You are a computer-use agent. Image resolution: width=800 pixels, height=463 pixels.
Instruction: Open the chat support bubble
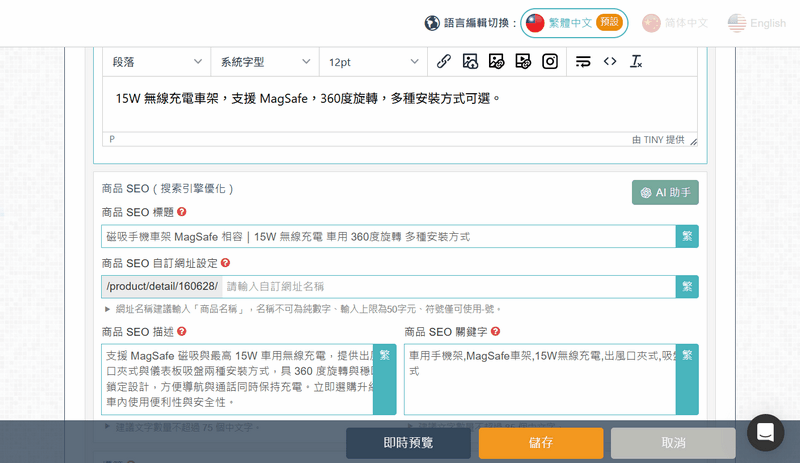point(765,432)
